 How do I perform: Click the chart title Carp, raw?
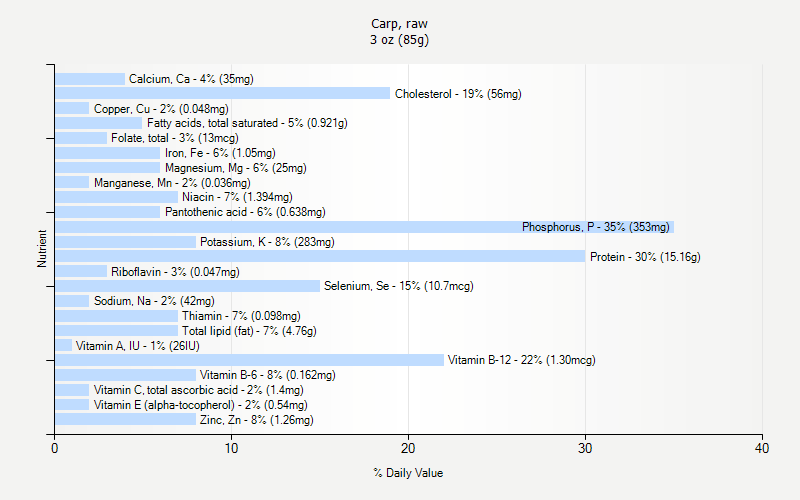(x=399, y=23)
